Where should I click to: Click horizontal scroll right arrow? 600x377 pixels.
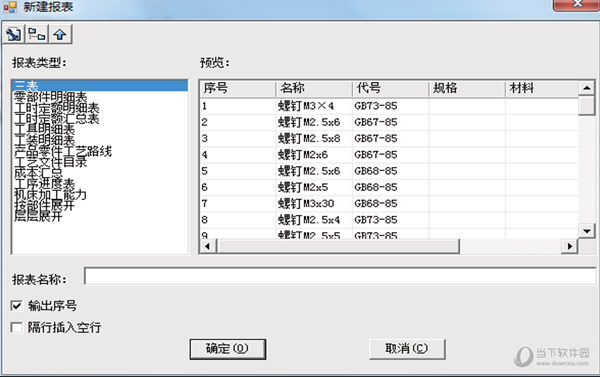tap(569, 246)
